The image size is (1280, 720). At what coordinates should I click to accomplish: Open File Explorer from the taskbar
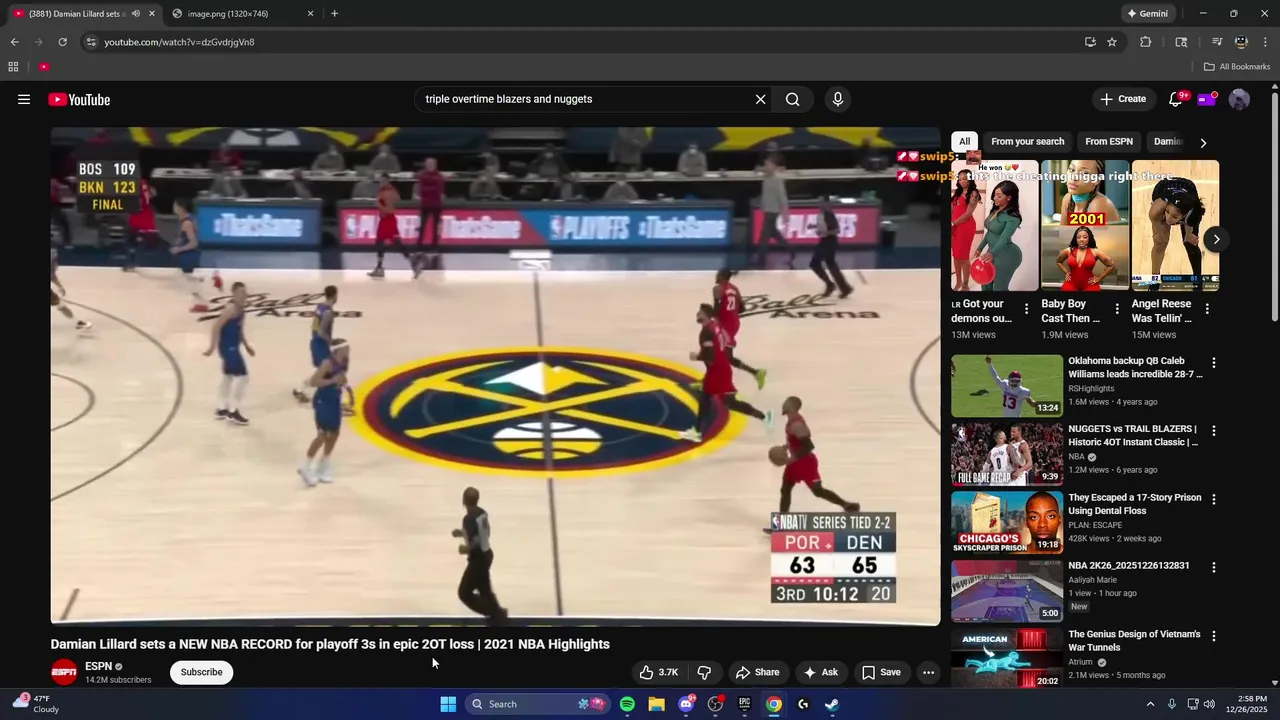point(656,704)
